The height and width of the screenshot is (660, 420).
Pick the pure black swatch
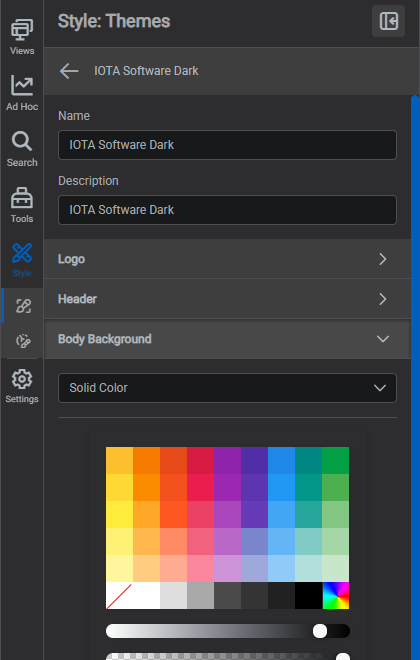308,596
